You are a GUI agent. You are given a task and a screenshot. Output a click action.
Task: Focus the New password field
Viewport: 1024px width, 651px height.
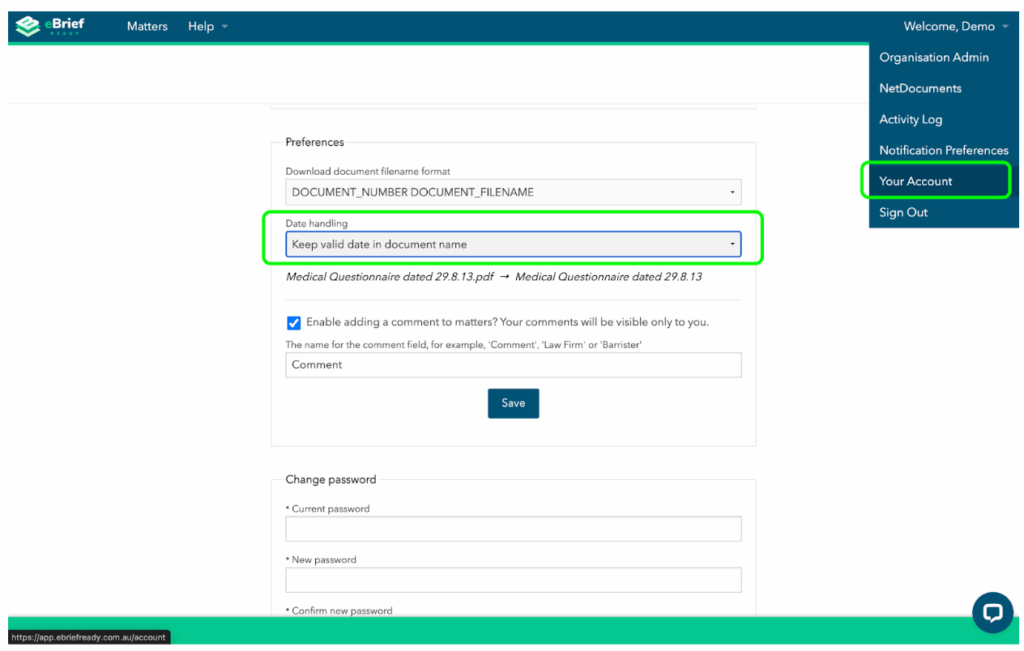(513, 580)
